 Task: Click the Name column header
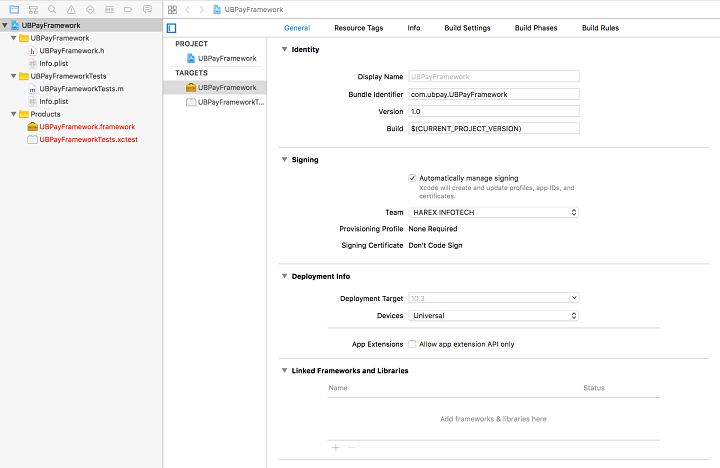click(338, 388)
